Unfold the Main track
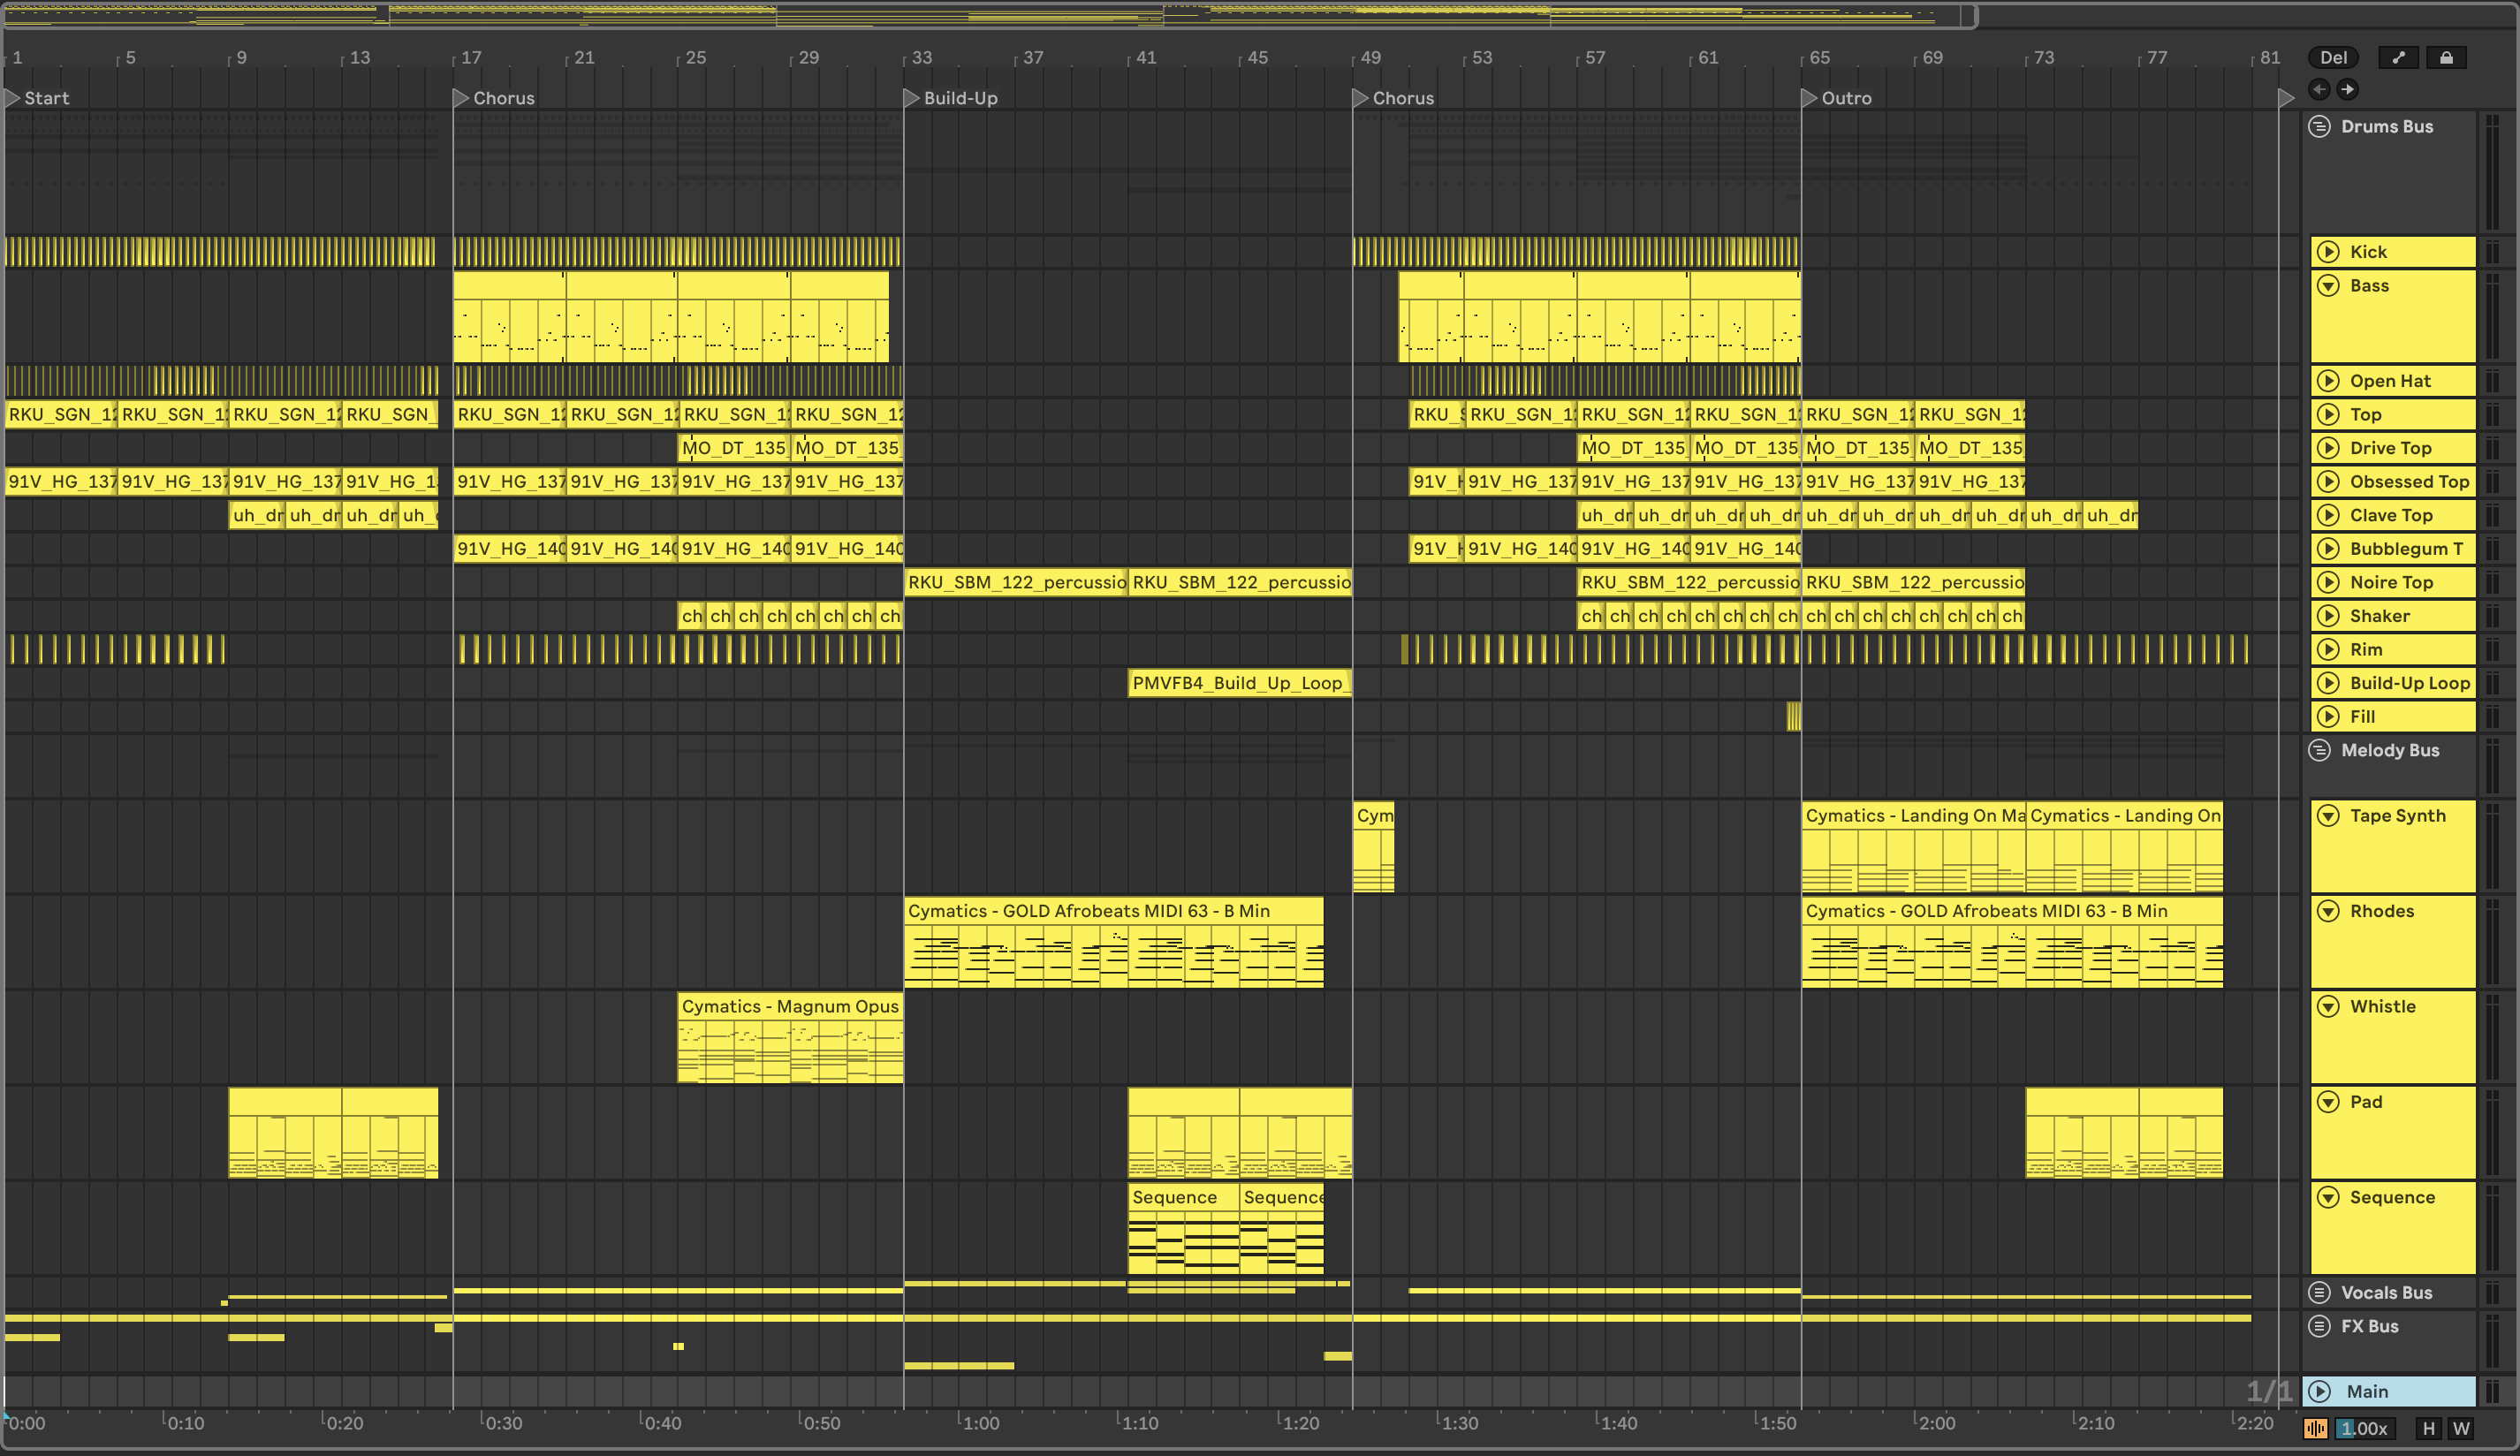Viewport: 2520px width, 1456px height. tap(2319, 1392)
